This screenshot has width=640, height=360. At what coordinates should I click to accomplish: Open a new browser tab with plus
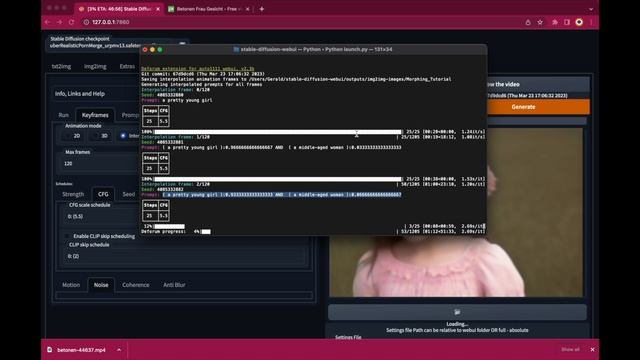[262, 9]
